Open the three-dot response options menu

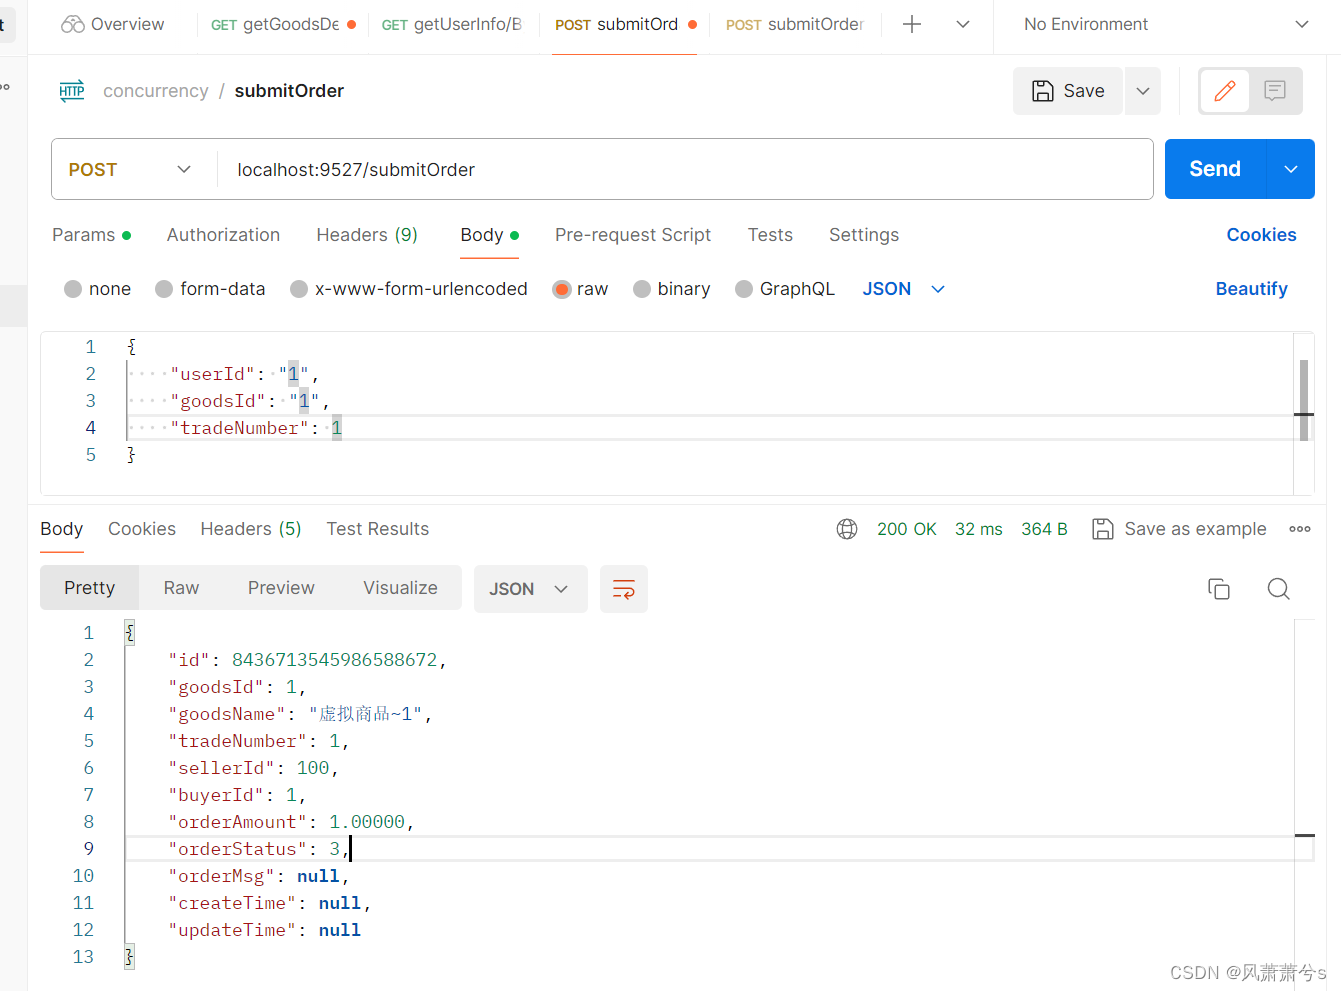click(1299, 529)
